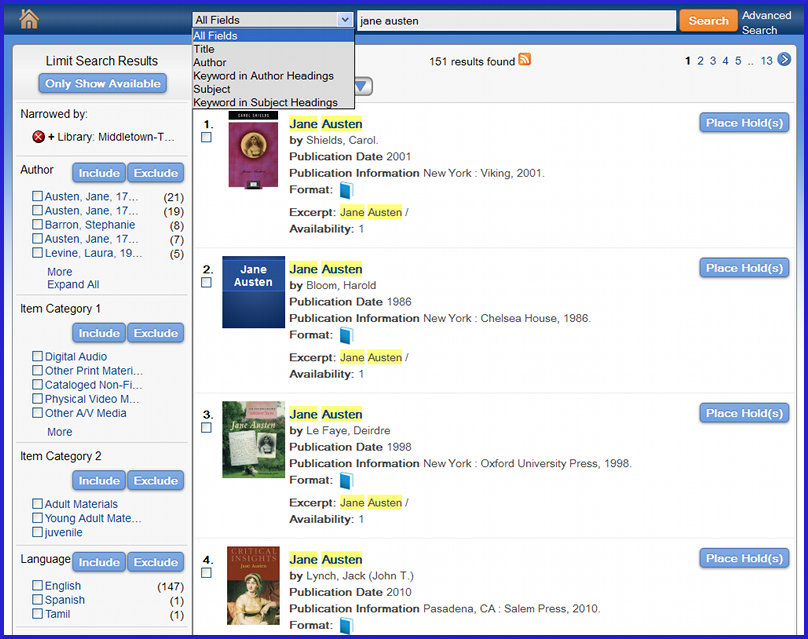The image size is (808, 639).
Task: Check Other A/V Media category
Action: click(x=37, y=412)
